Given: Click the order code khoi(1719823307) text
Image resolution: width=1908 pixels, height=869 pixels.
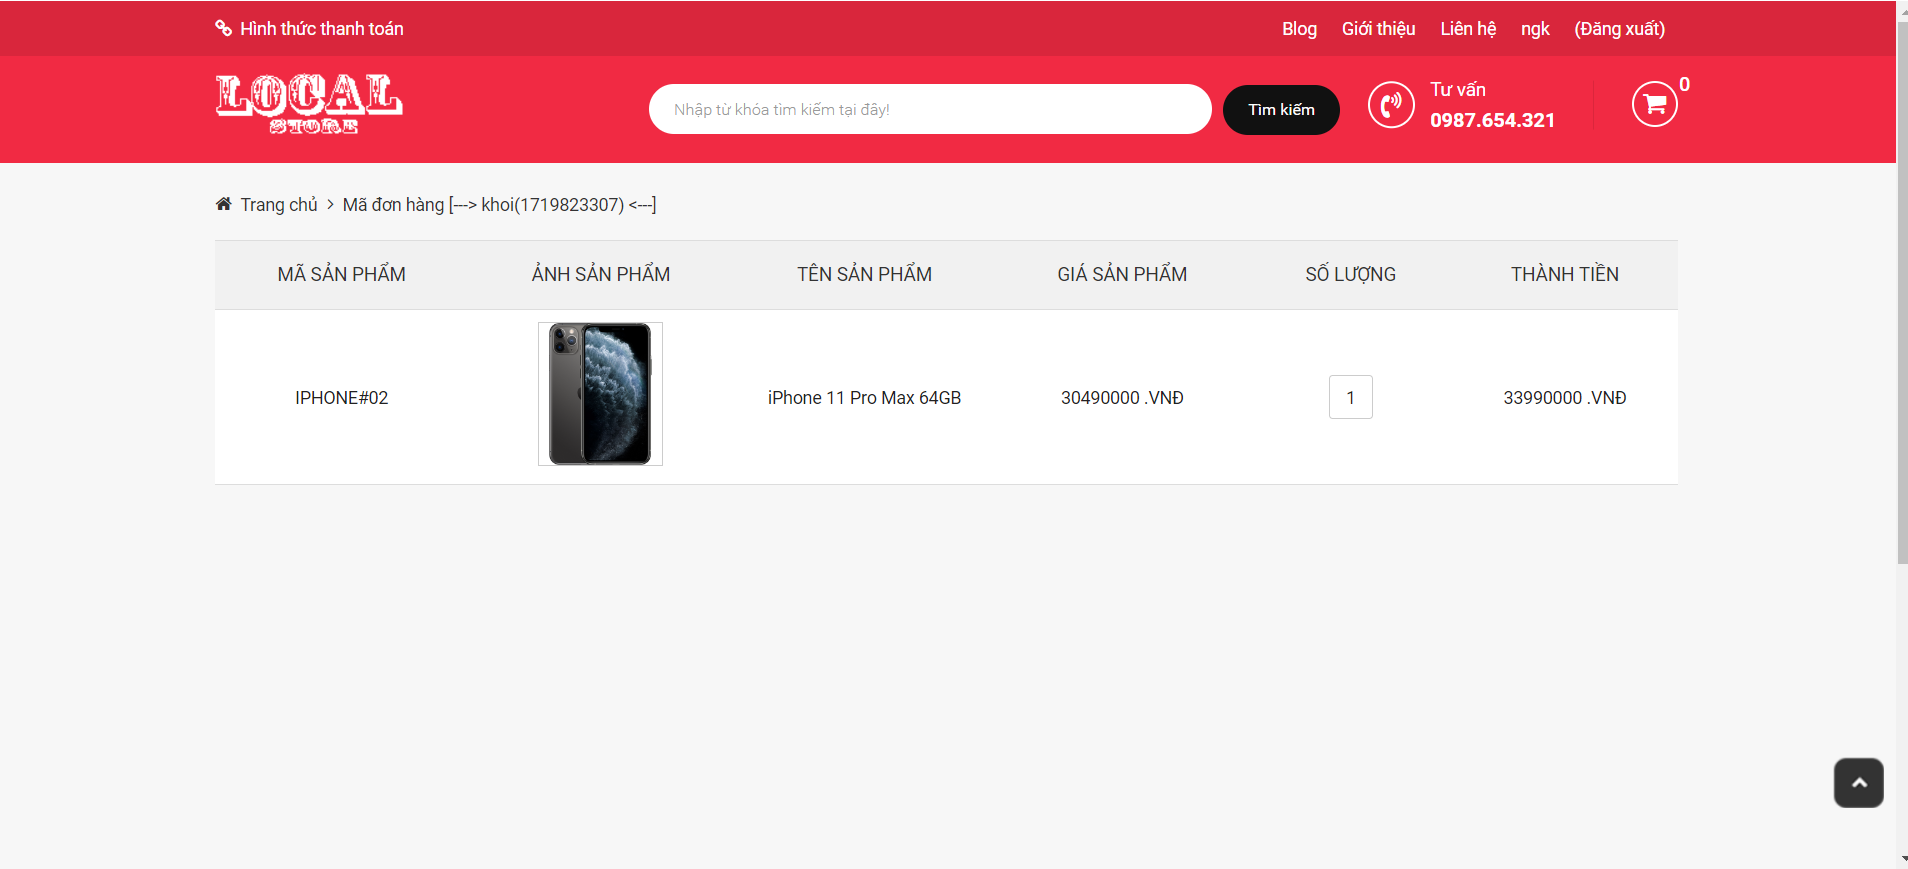Looking at the screenshot, I should pyautogui.click(x=552, y=204).
